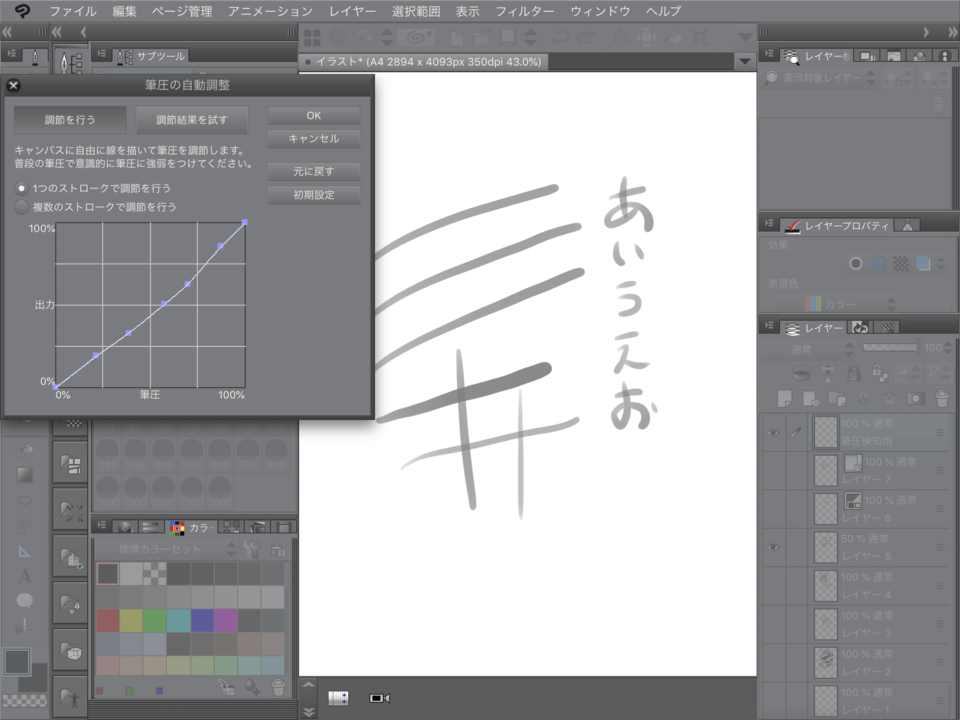Click the Clip Studio logo icon
960x720 pixels.
click(x=21, y=11)
